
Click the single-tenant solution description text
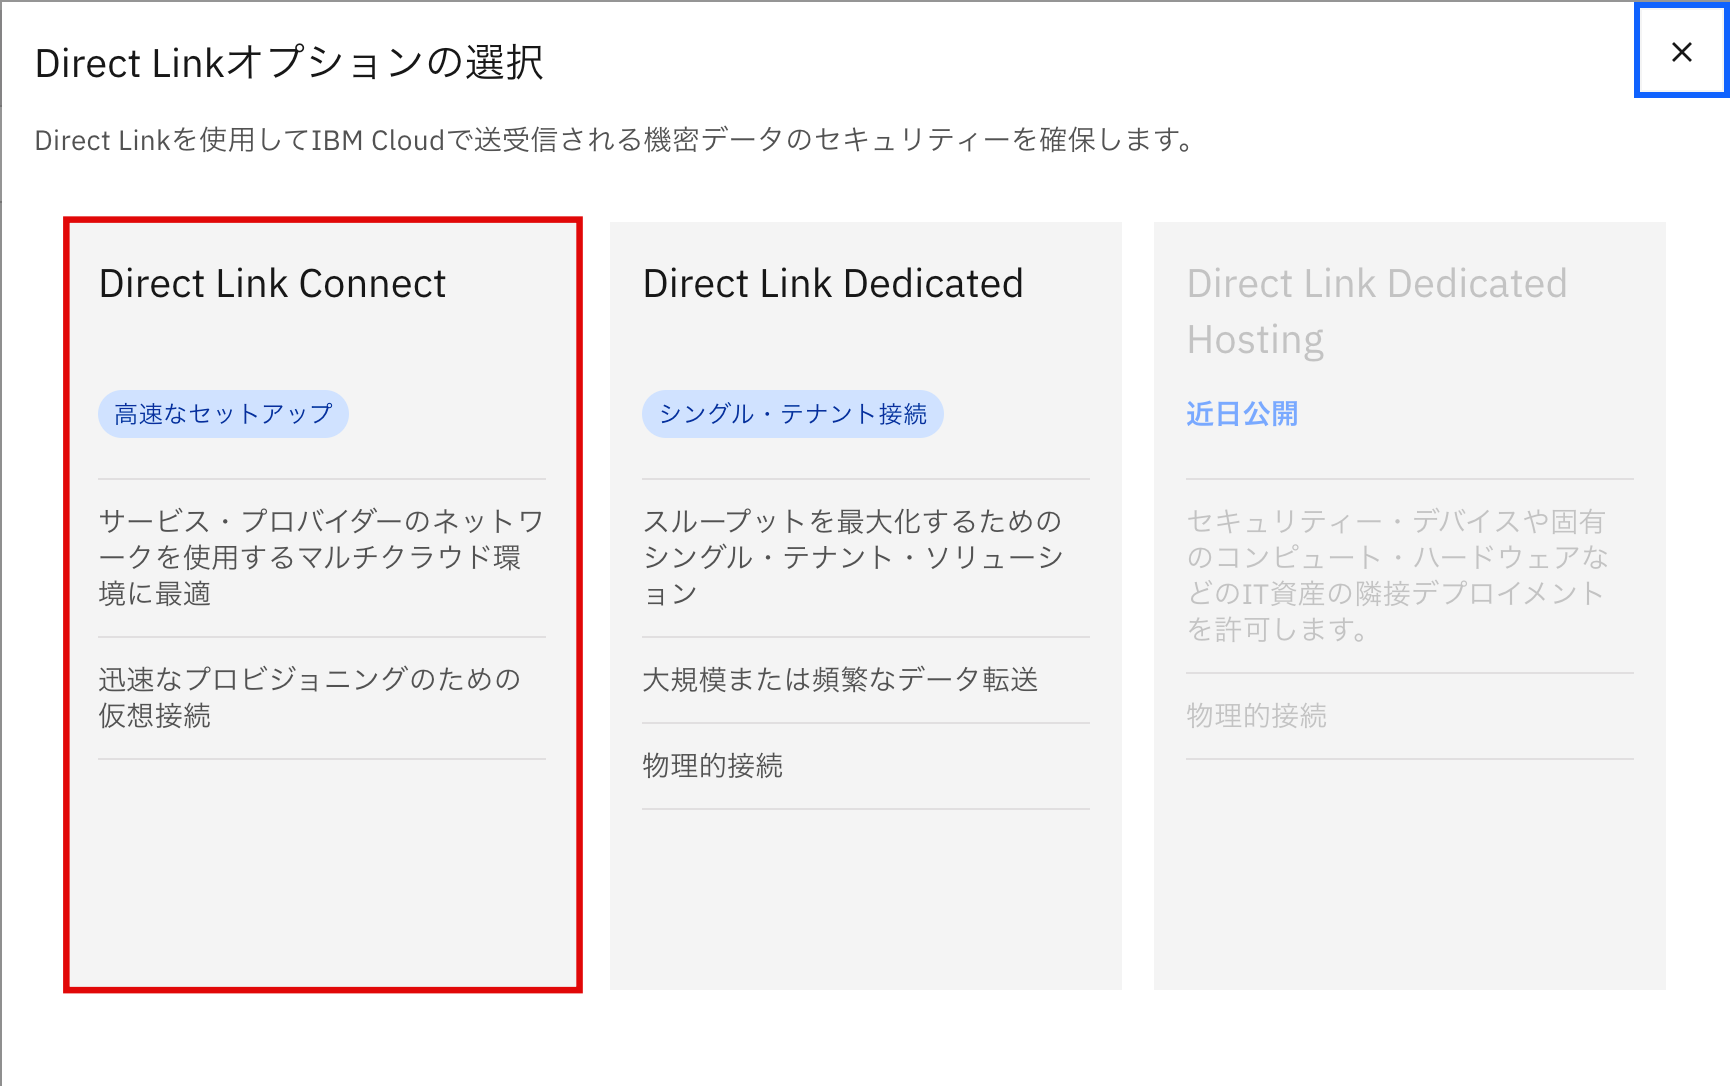pos(852,557)
